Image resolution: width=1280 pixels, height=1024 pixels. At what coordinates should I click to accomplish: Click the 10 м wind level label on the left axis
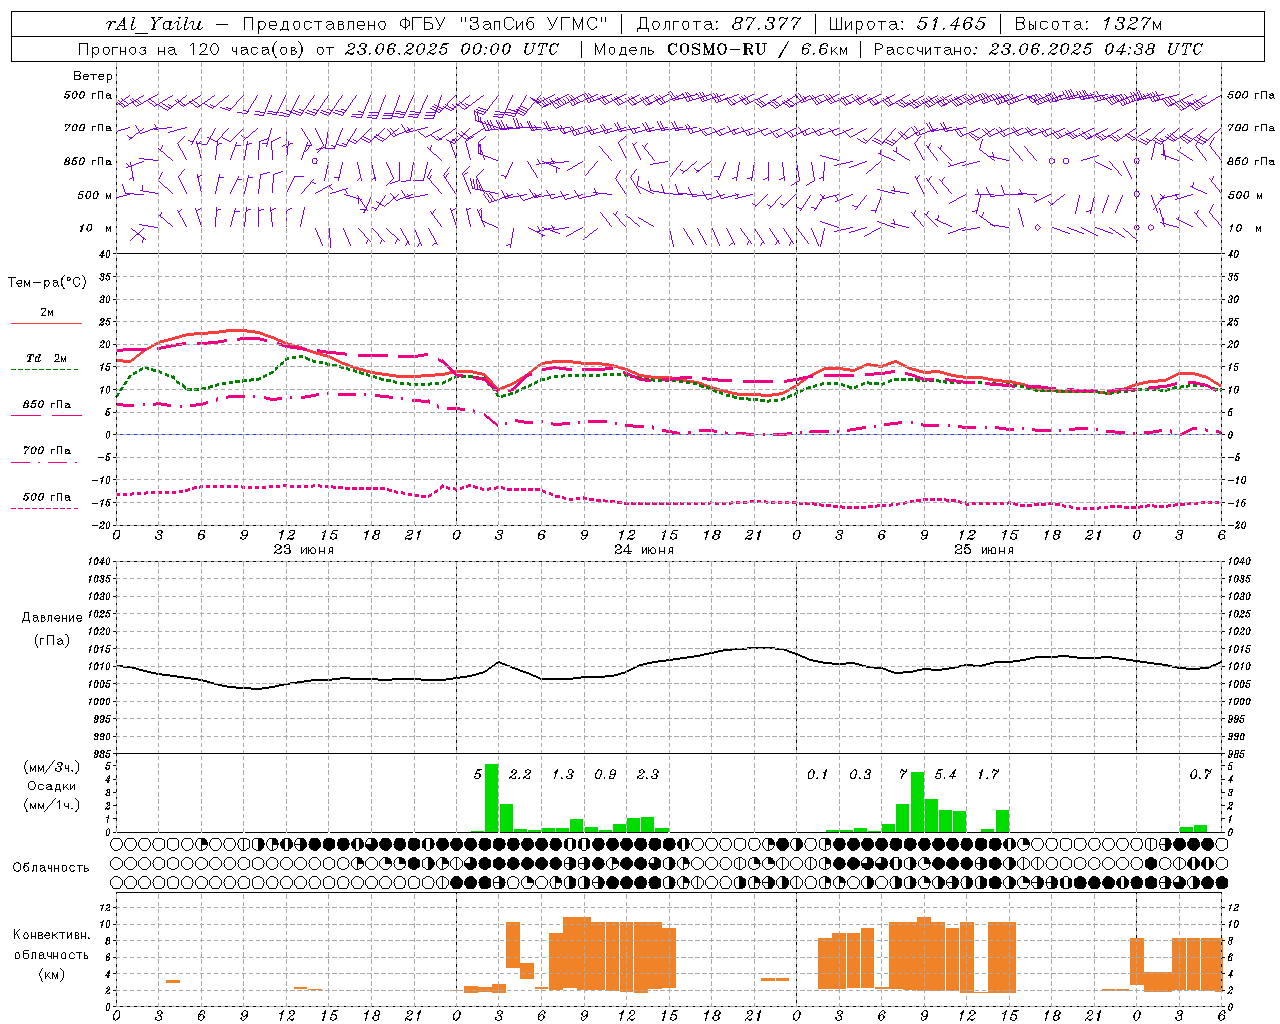click(96, 228)
